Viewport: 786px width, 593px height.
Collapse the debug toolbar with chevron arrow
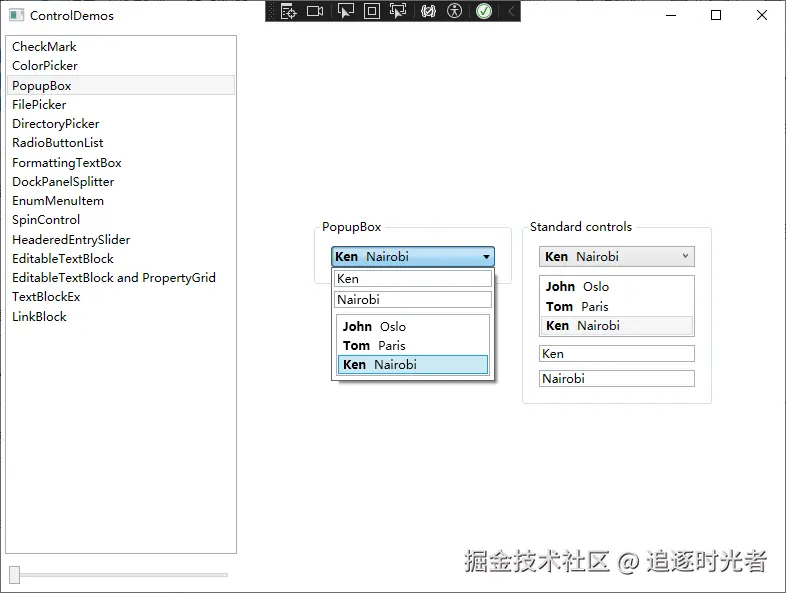click(510, 11)
